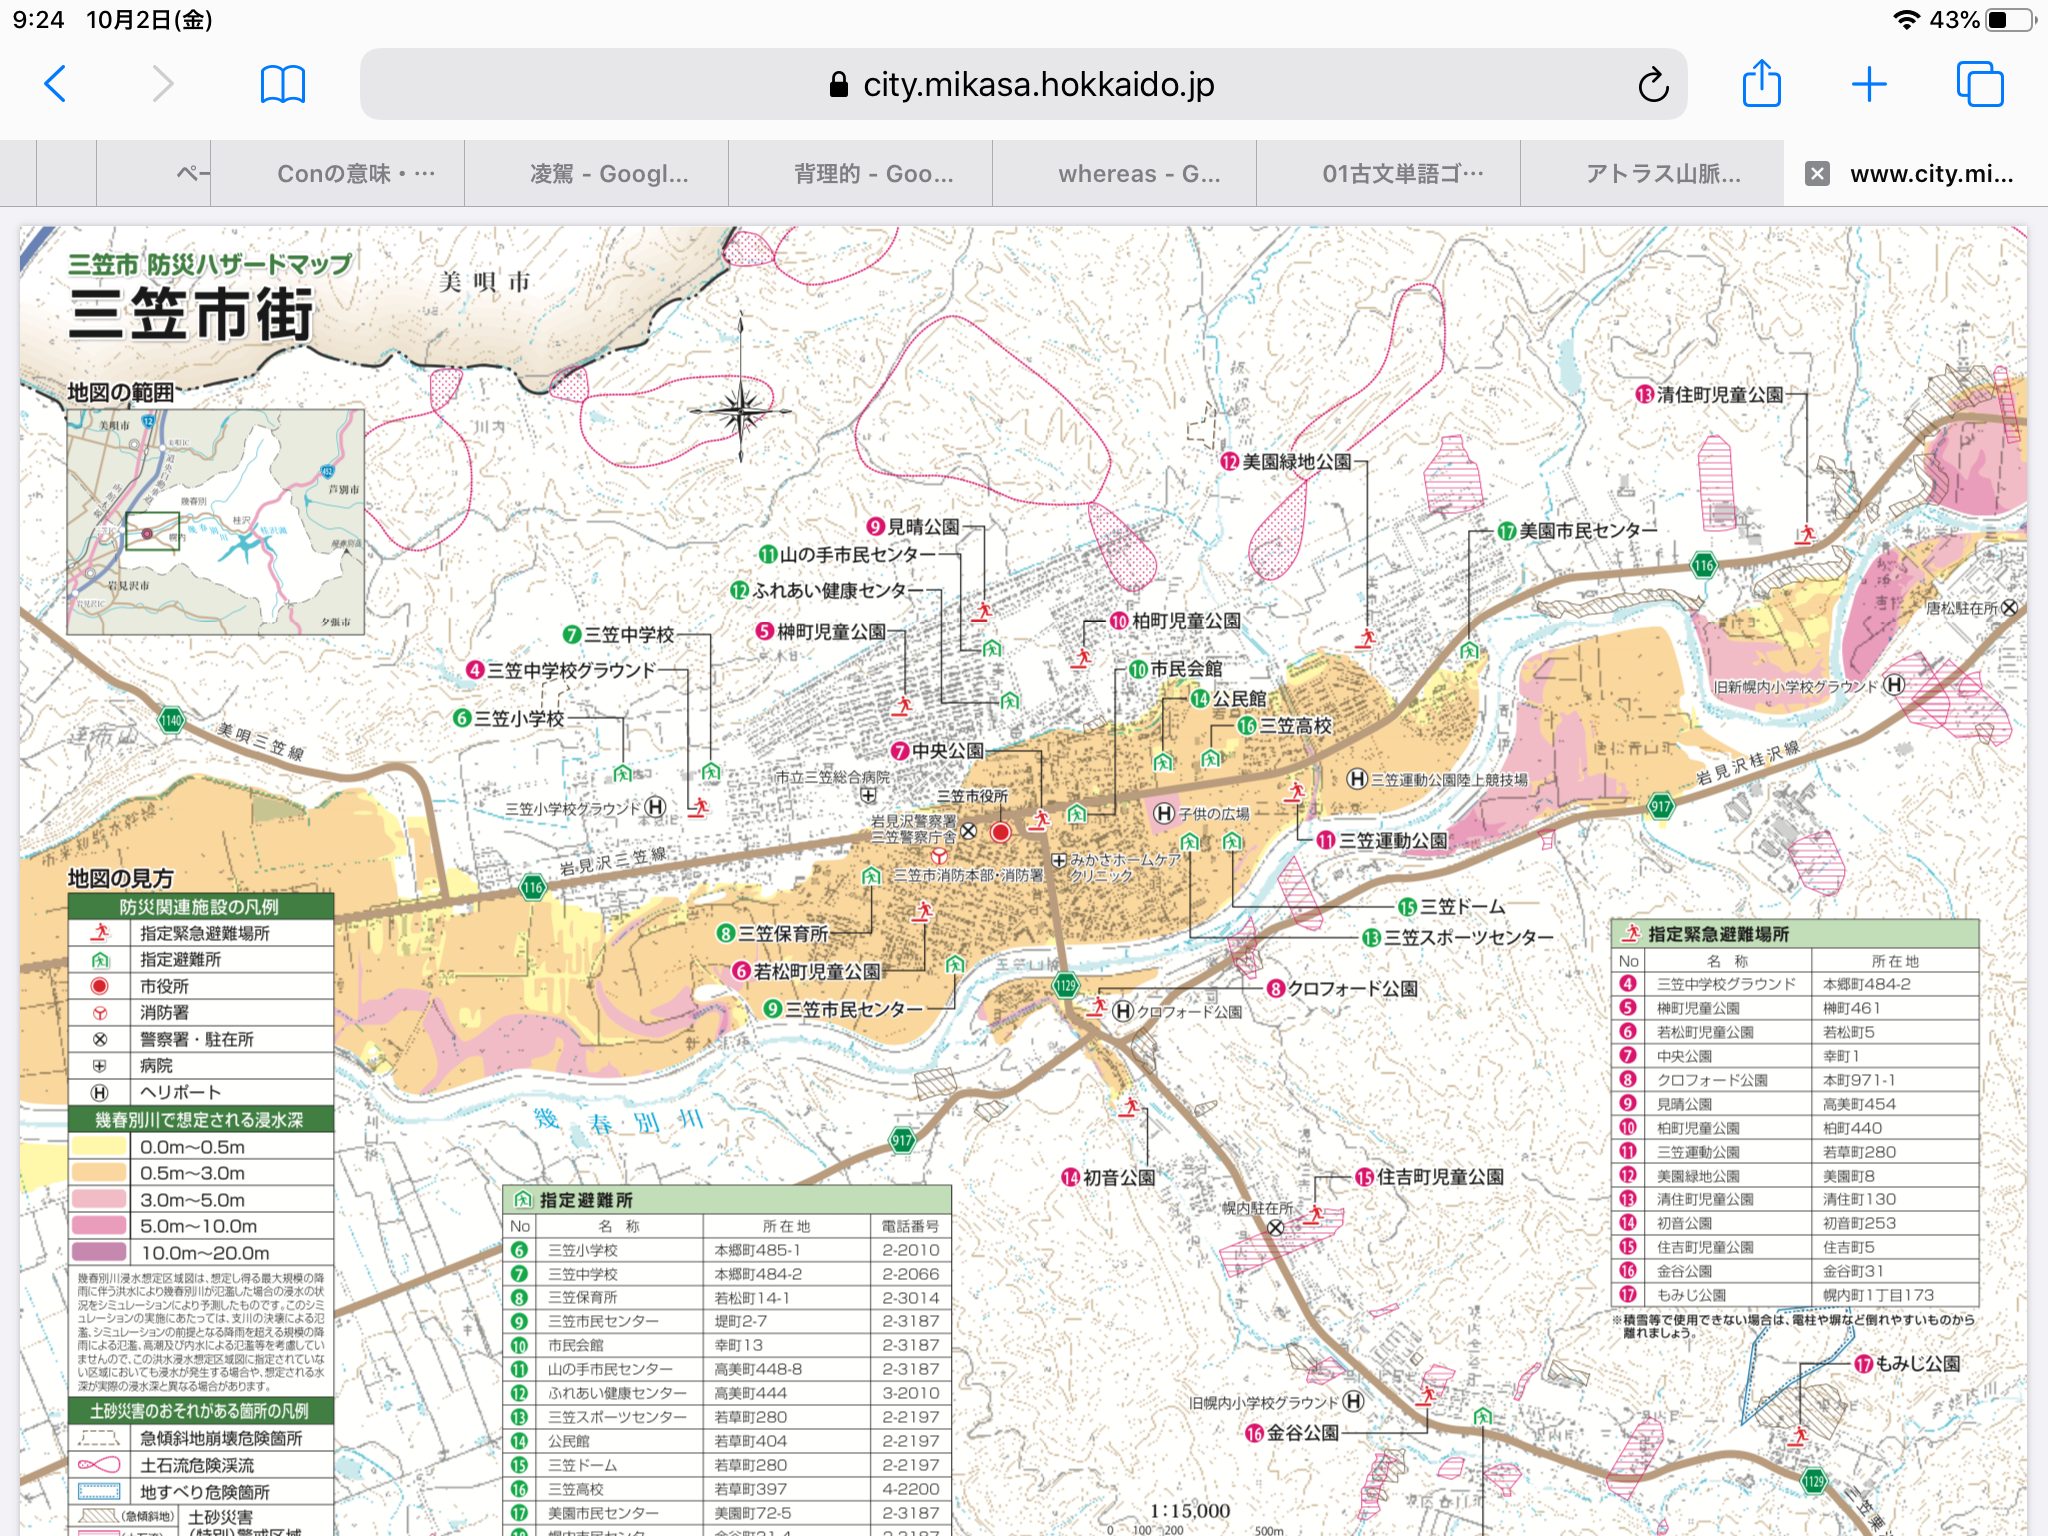Switch to the whereas - G... tab
Viewport: 2048px width, 1536px height.
(x=1139, y=174)
